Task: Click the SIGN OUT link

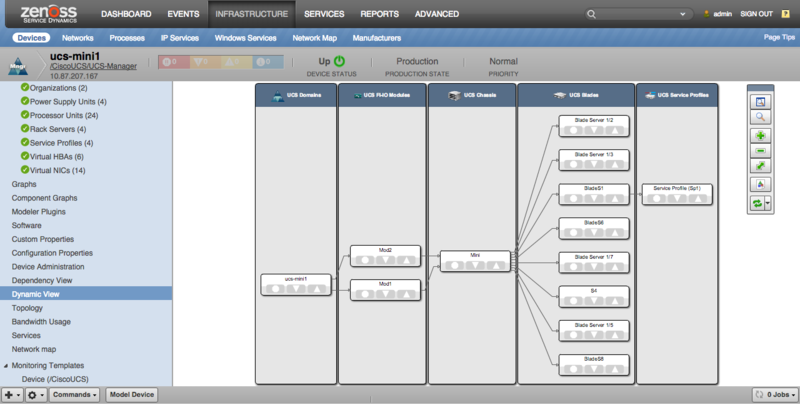Action: coord(756,14)
